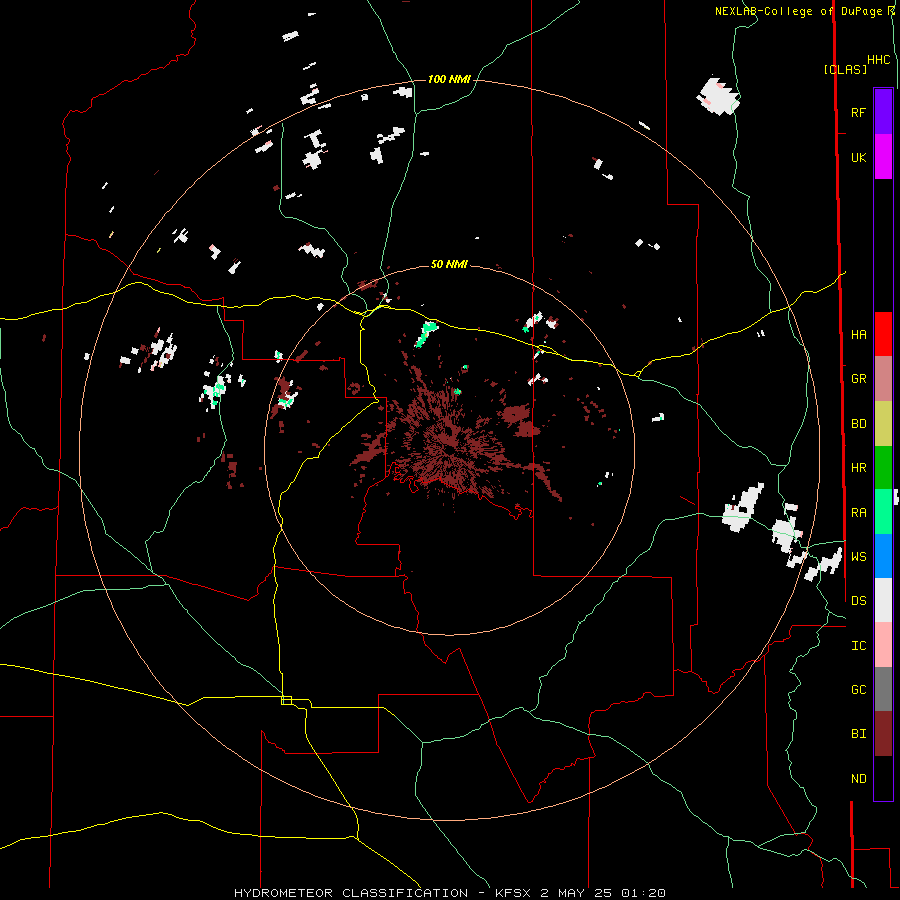Image resolution: width=900 pixels, height=900 pixels.
Task: Click the 01:20 timestamp
Action: point(643,893)
